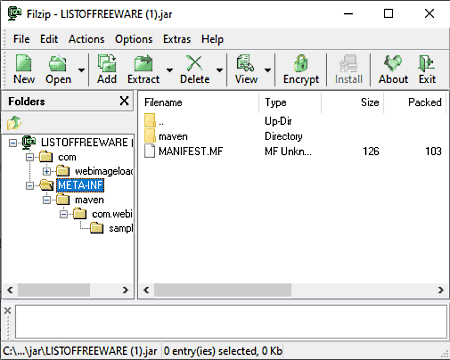The width and height of the screenshot is (450, 360).
Task: Open the dropdown arrow next to Open
Action: 81,70
